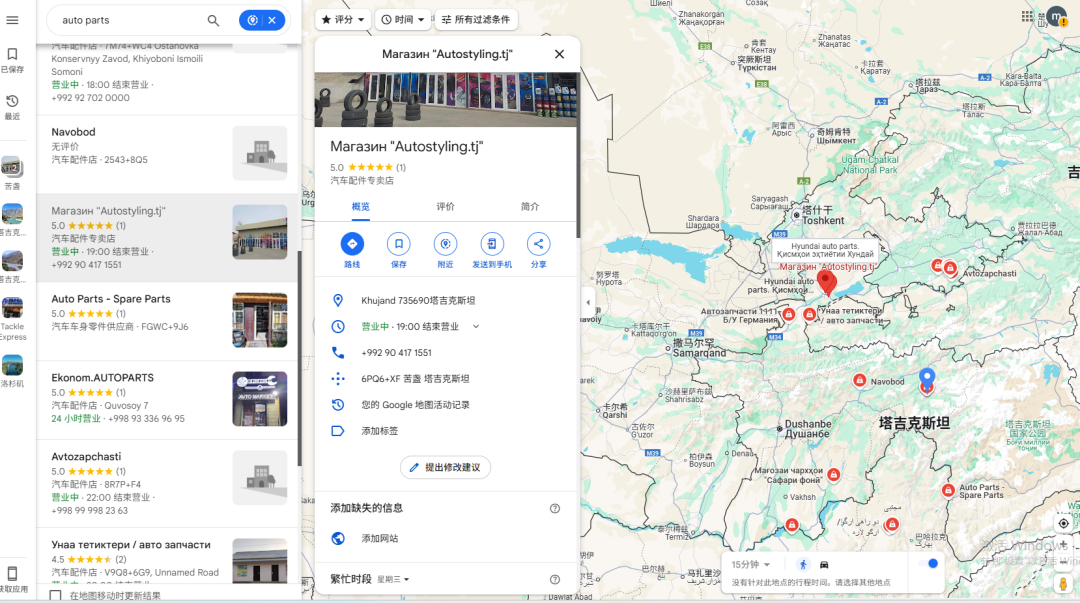1080x603 pixels.
Task: Close the Autostyling.tj details panel
Action: coord(559,54)
